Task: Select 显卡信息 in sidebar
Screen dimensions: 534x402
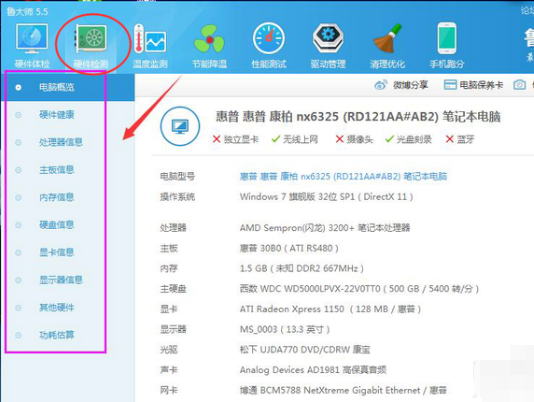Action: click(x=57, y=252)
